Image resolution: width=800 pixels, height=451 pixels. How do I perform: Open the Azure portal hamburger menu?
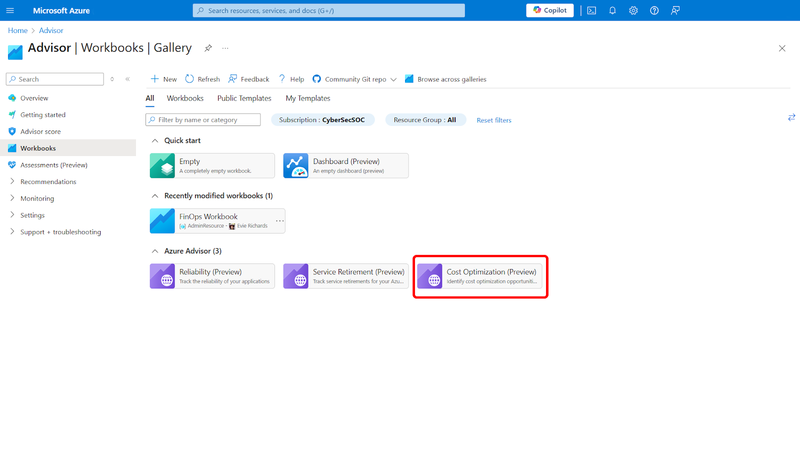10,10
